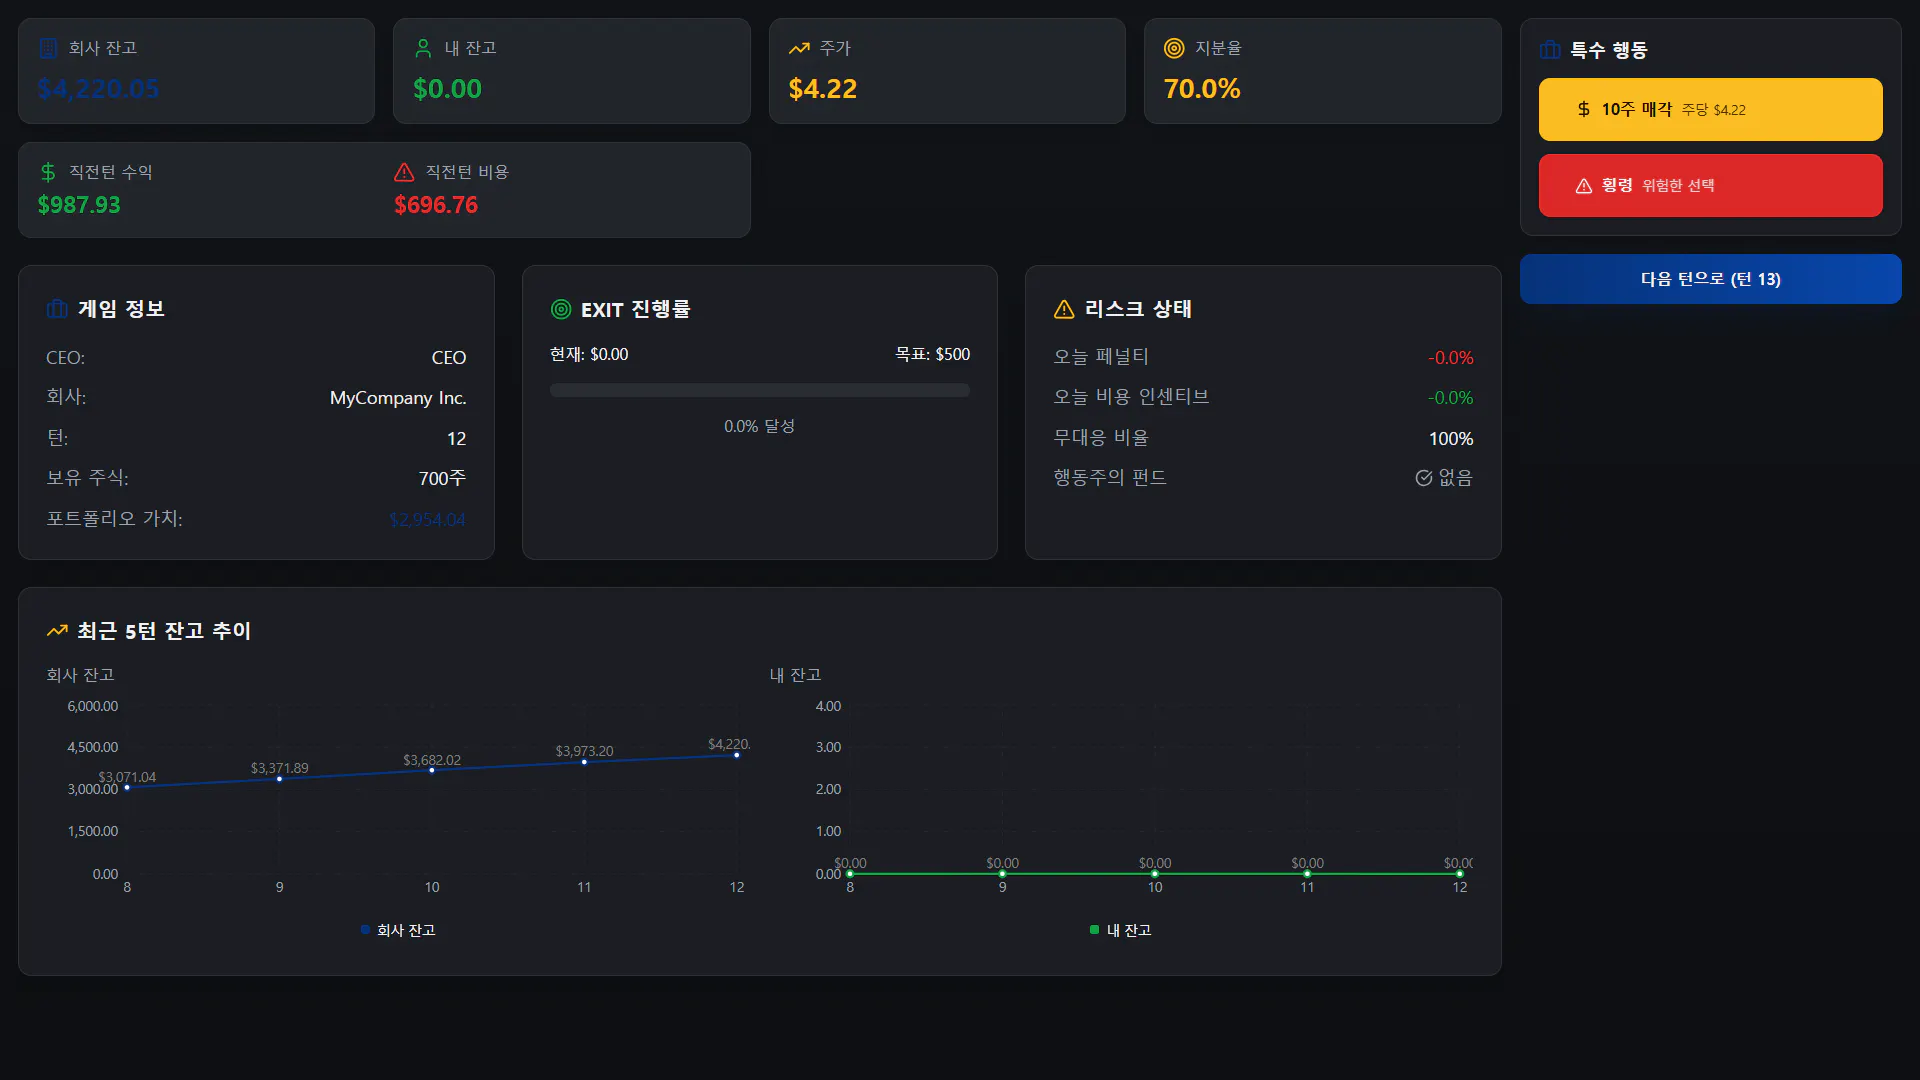Click the dollar icon in the 10주 매각 button
The height and width of the screenshot is (1080, 1920).
pos(1584,109)
